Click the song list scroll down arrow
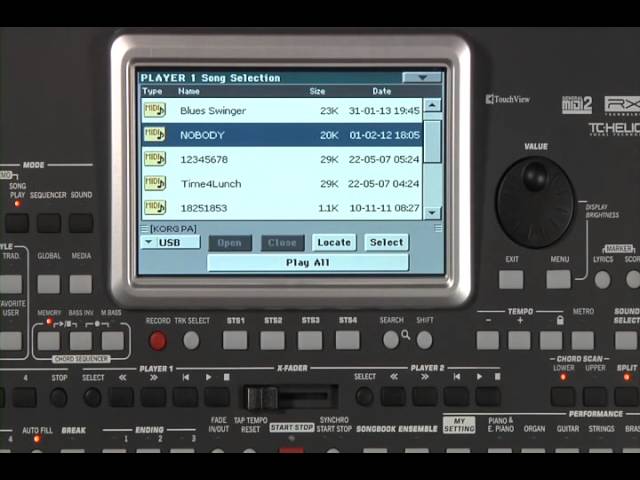Viewport: 640px width, 480px height. (x=432, y=213)
